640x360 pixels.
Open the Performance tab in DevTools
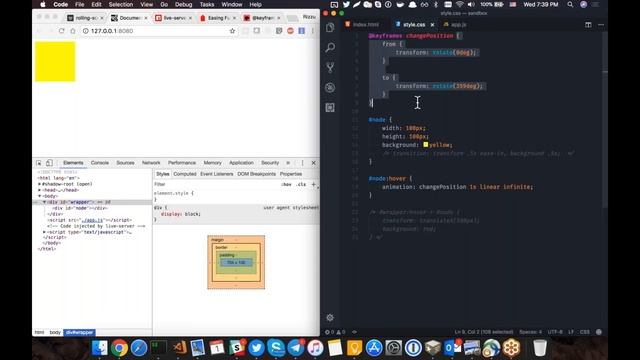pos(182,163)
